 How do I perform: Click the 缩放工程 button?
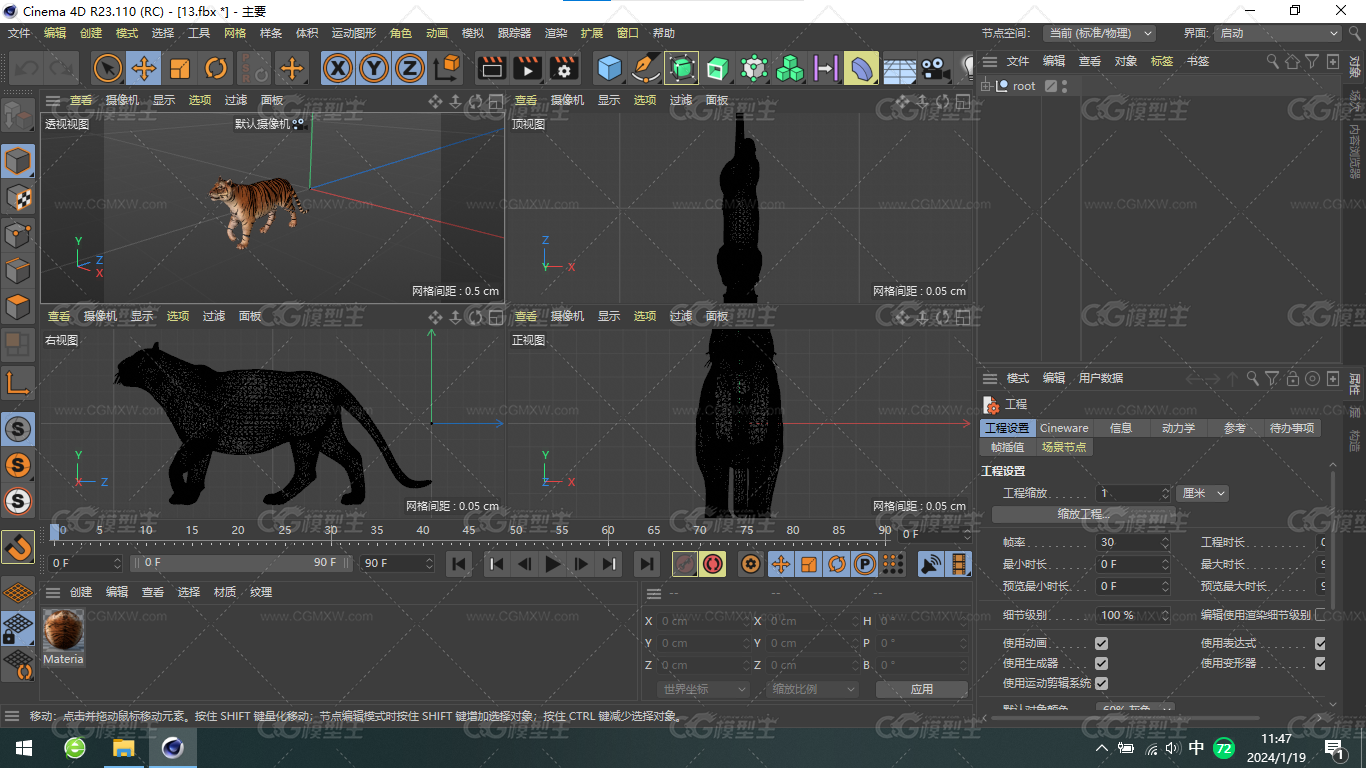(1084, 514)
